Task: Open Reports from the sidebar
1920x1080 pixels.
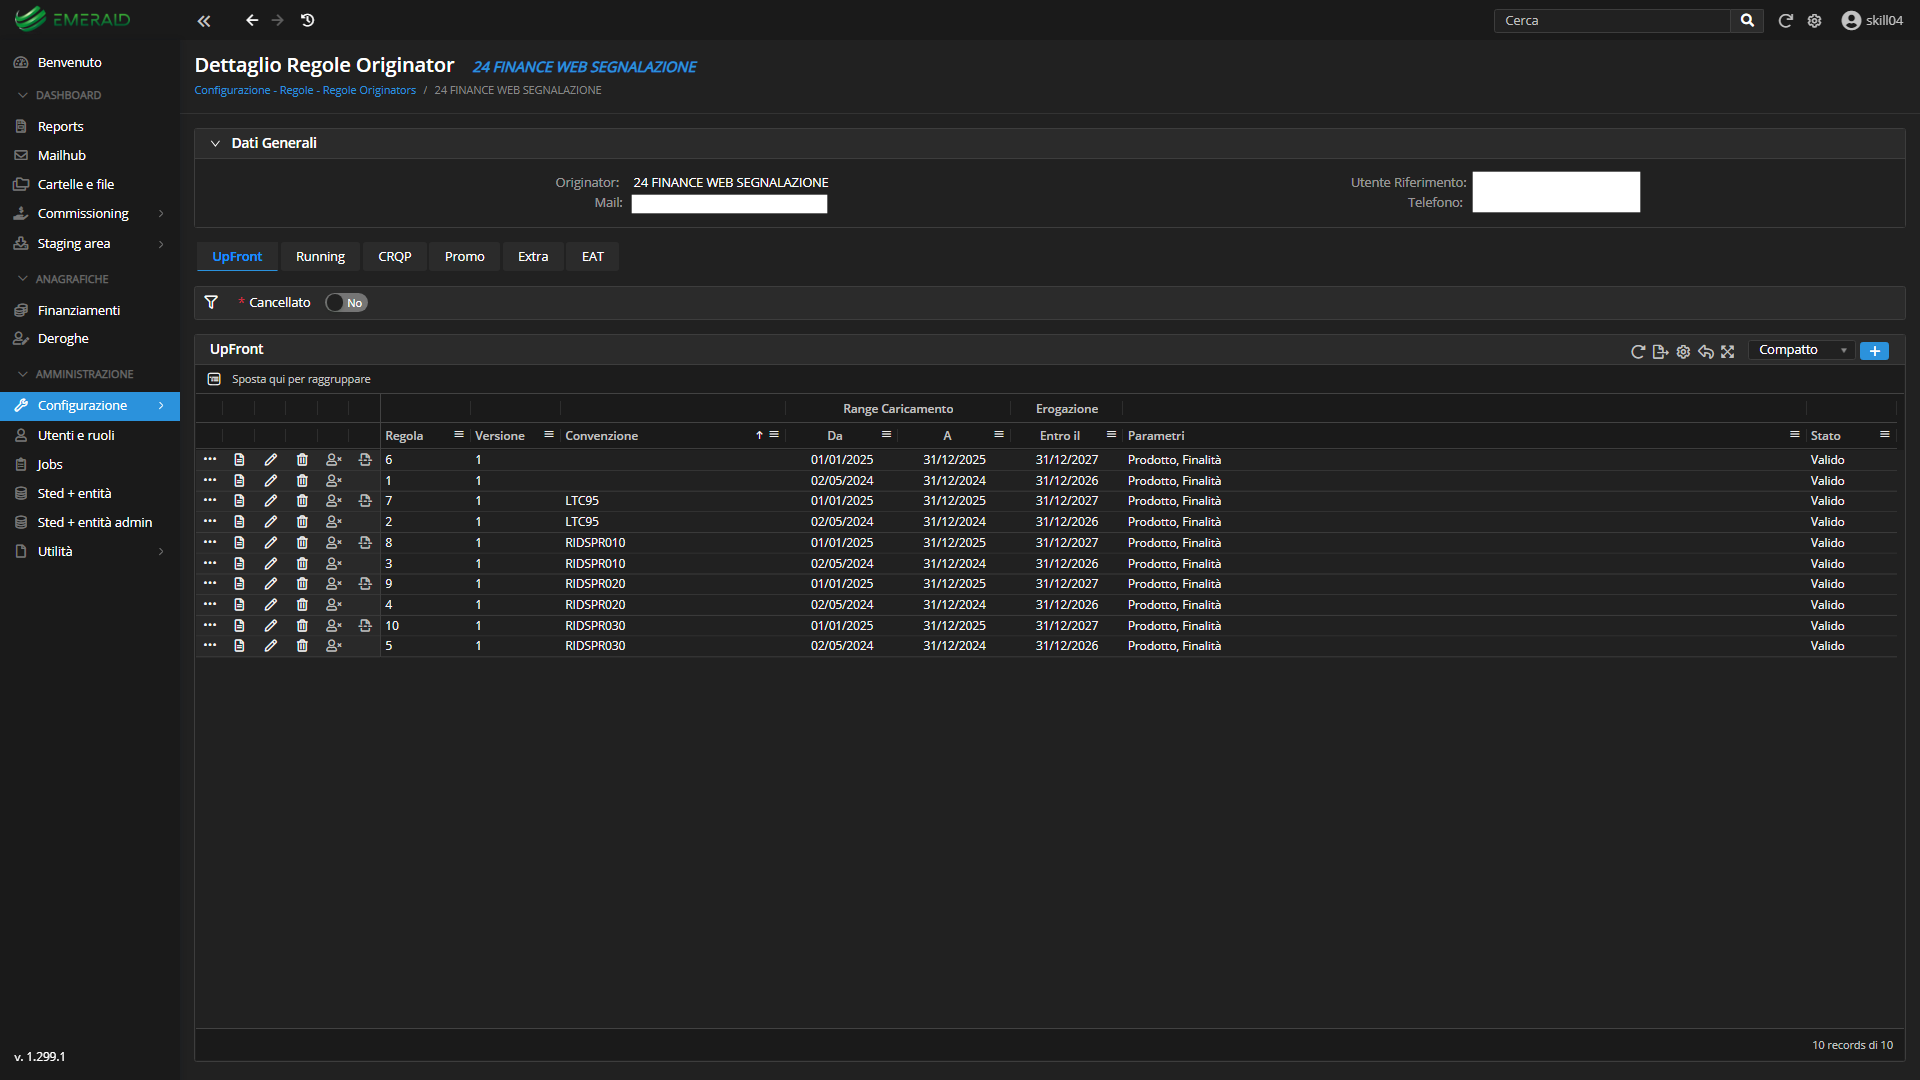Action: pyautogui.click(x=60, y=126)
